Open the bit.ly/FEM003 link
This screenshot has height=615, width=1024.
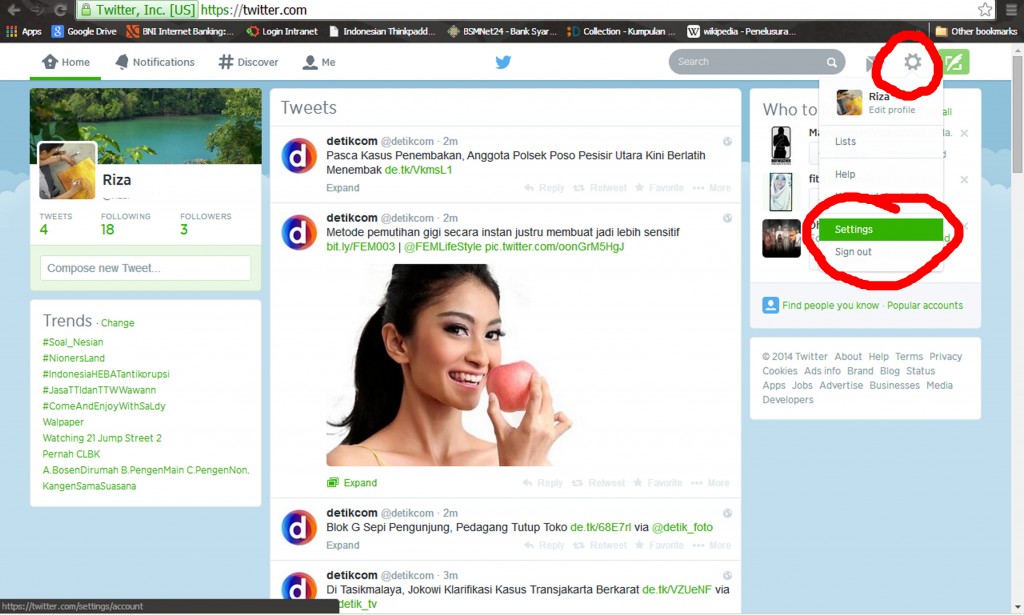[360, 247]
